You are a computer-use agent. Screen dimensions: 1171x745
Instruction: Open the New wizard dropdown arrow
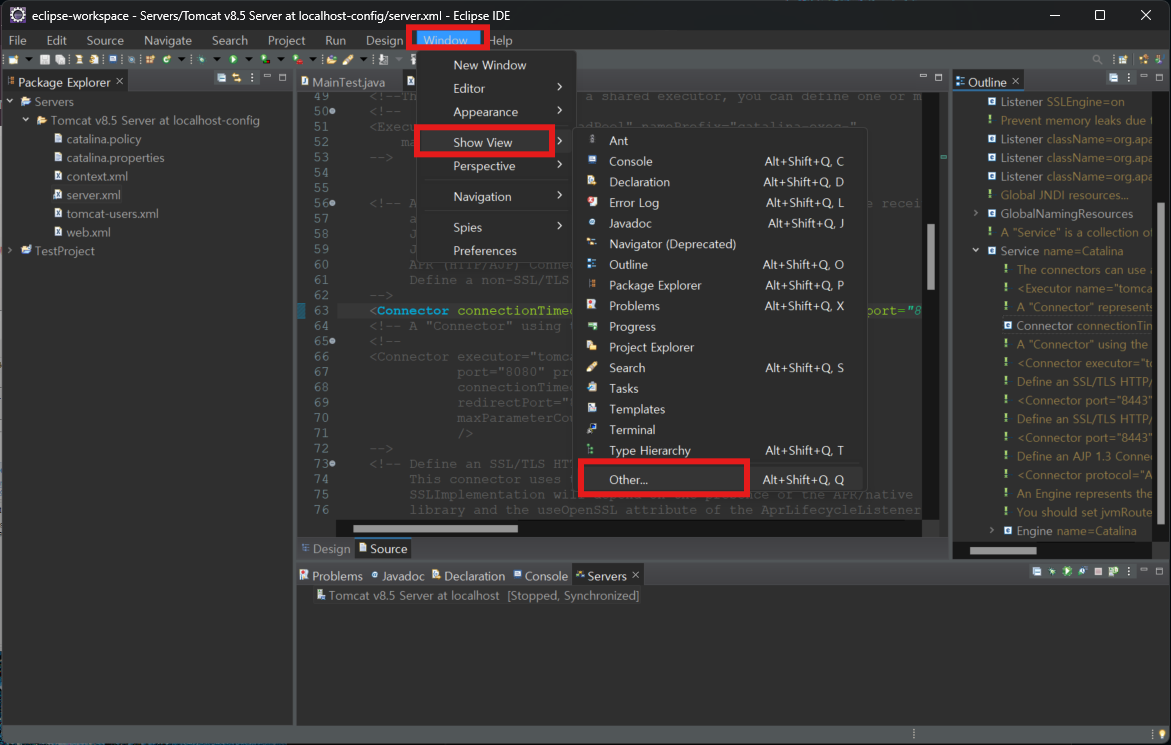click(29, 59)
